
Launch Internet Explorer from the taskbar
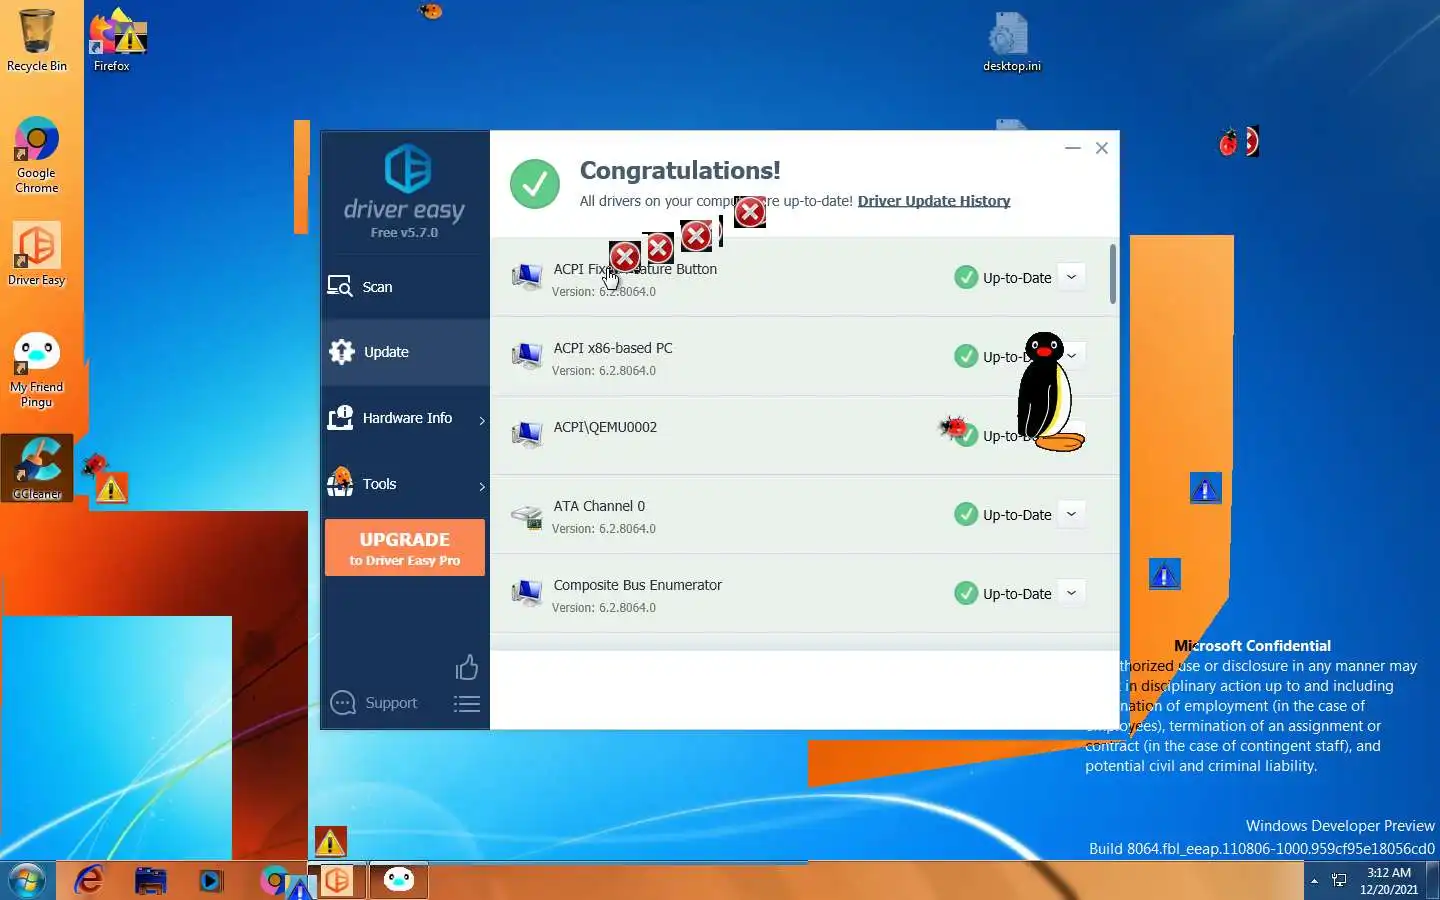tap(90, 880)
